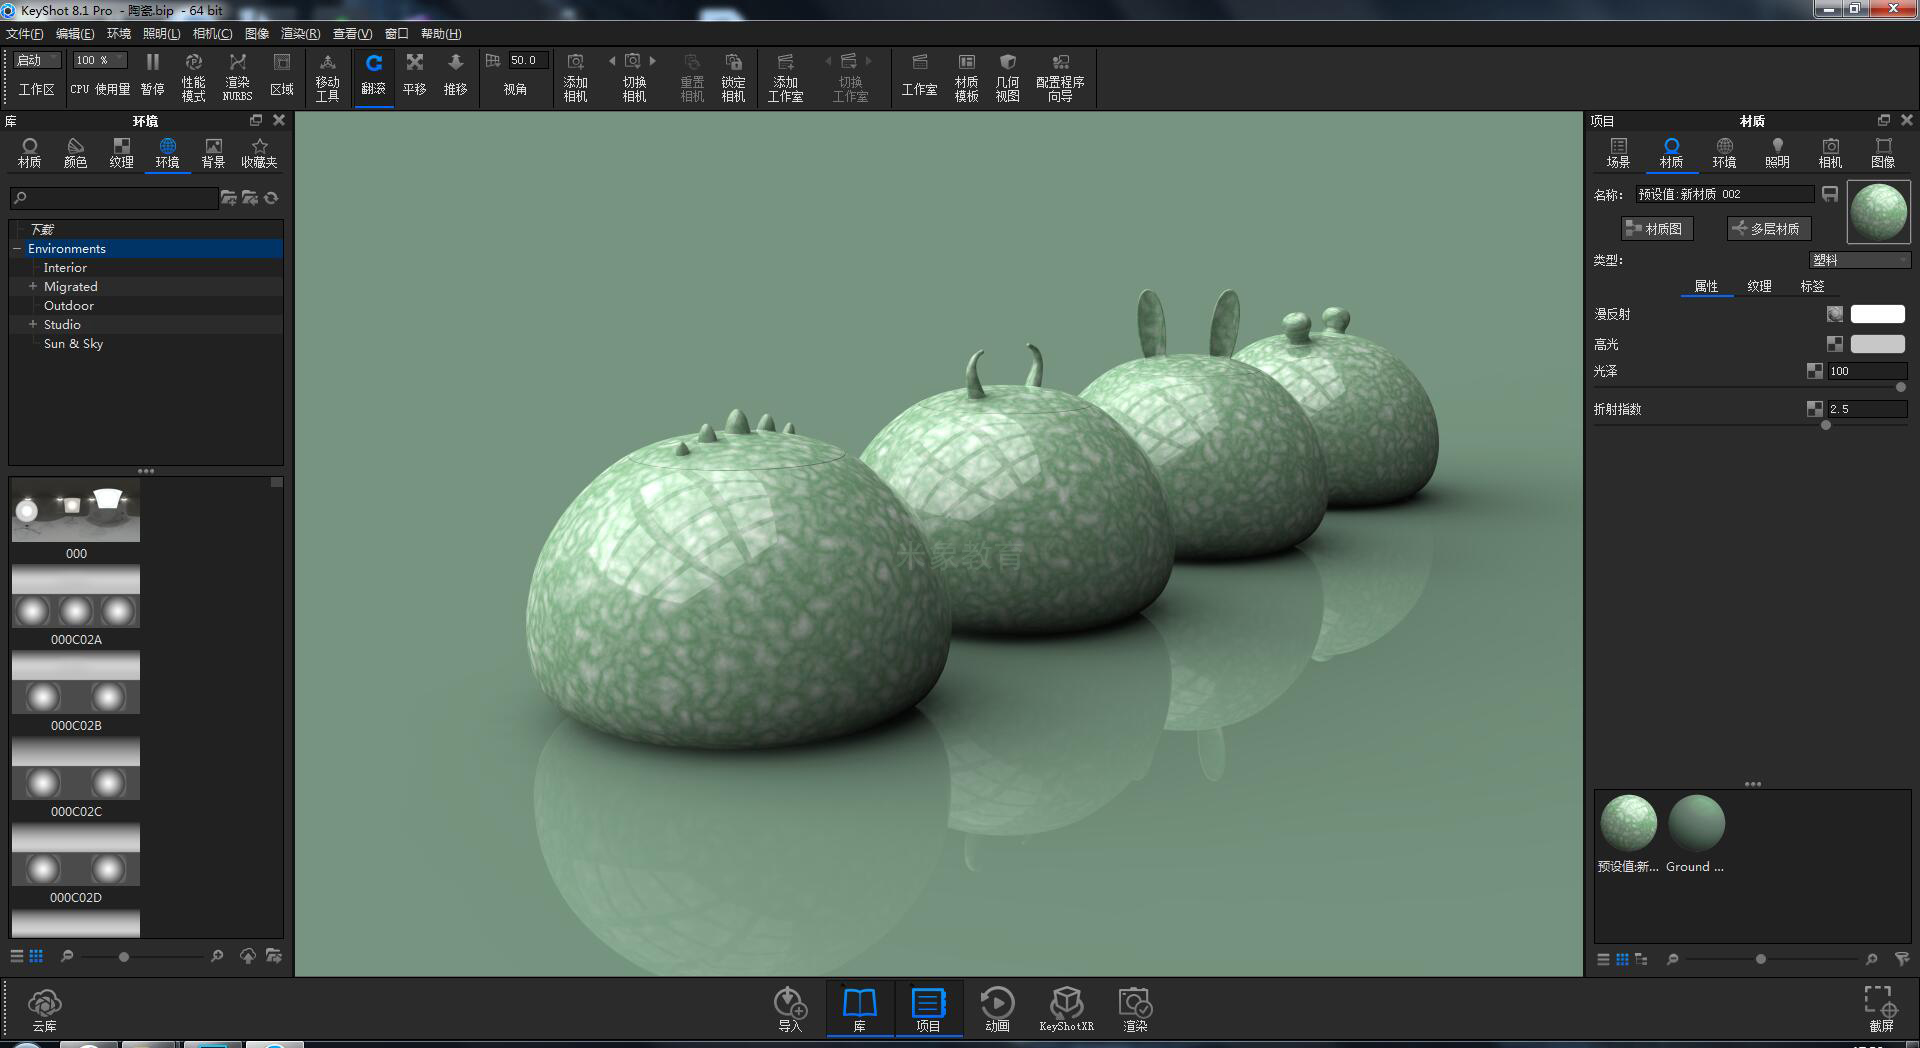Click the diffuse (漫反射) color swatch
The height and width of the screenshot is (1048, 1920).
coord(1877,313)
